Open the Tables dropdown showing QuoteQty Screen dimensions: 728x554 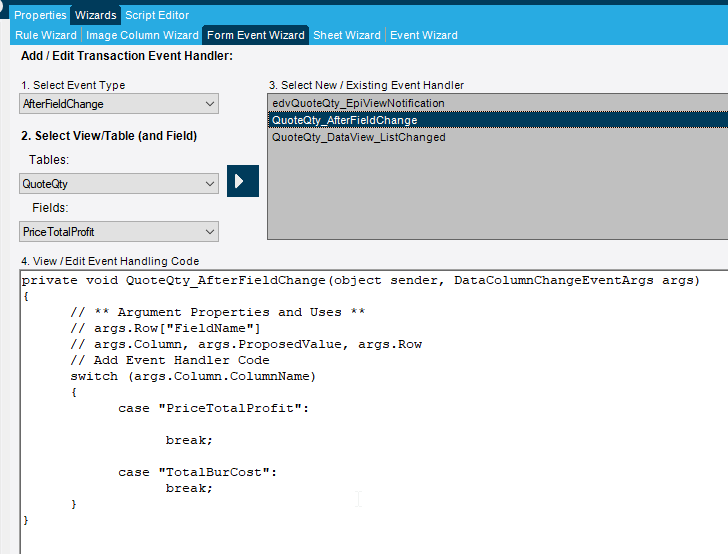[x=119, y=184]
